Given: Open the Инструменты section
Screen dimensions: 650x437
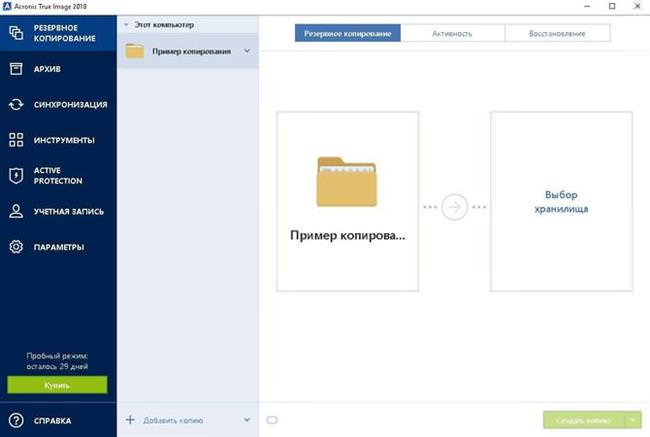Looking at the screenshot, I should 64,140.
